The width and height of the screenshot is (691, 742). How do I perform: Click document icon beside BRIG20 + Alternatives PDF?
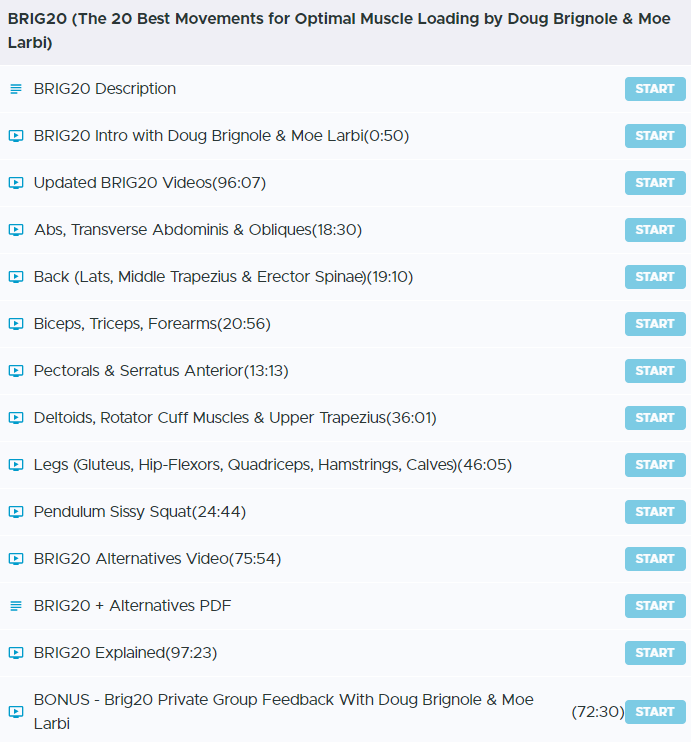tap(15, 606)
